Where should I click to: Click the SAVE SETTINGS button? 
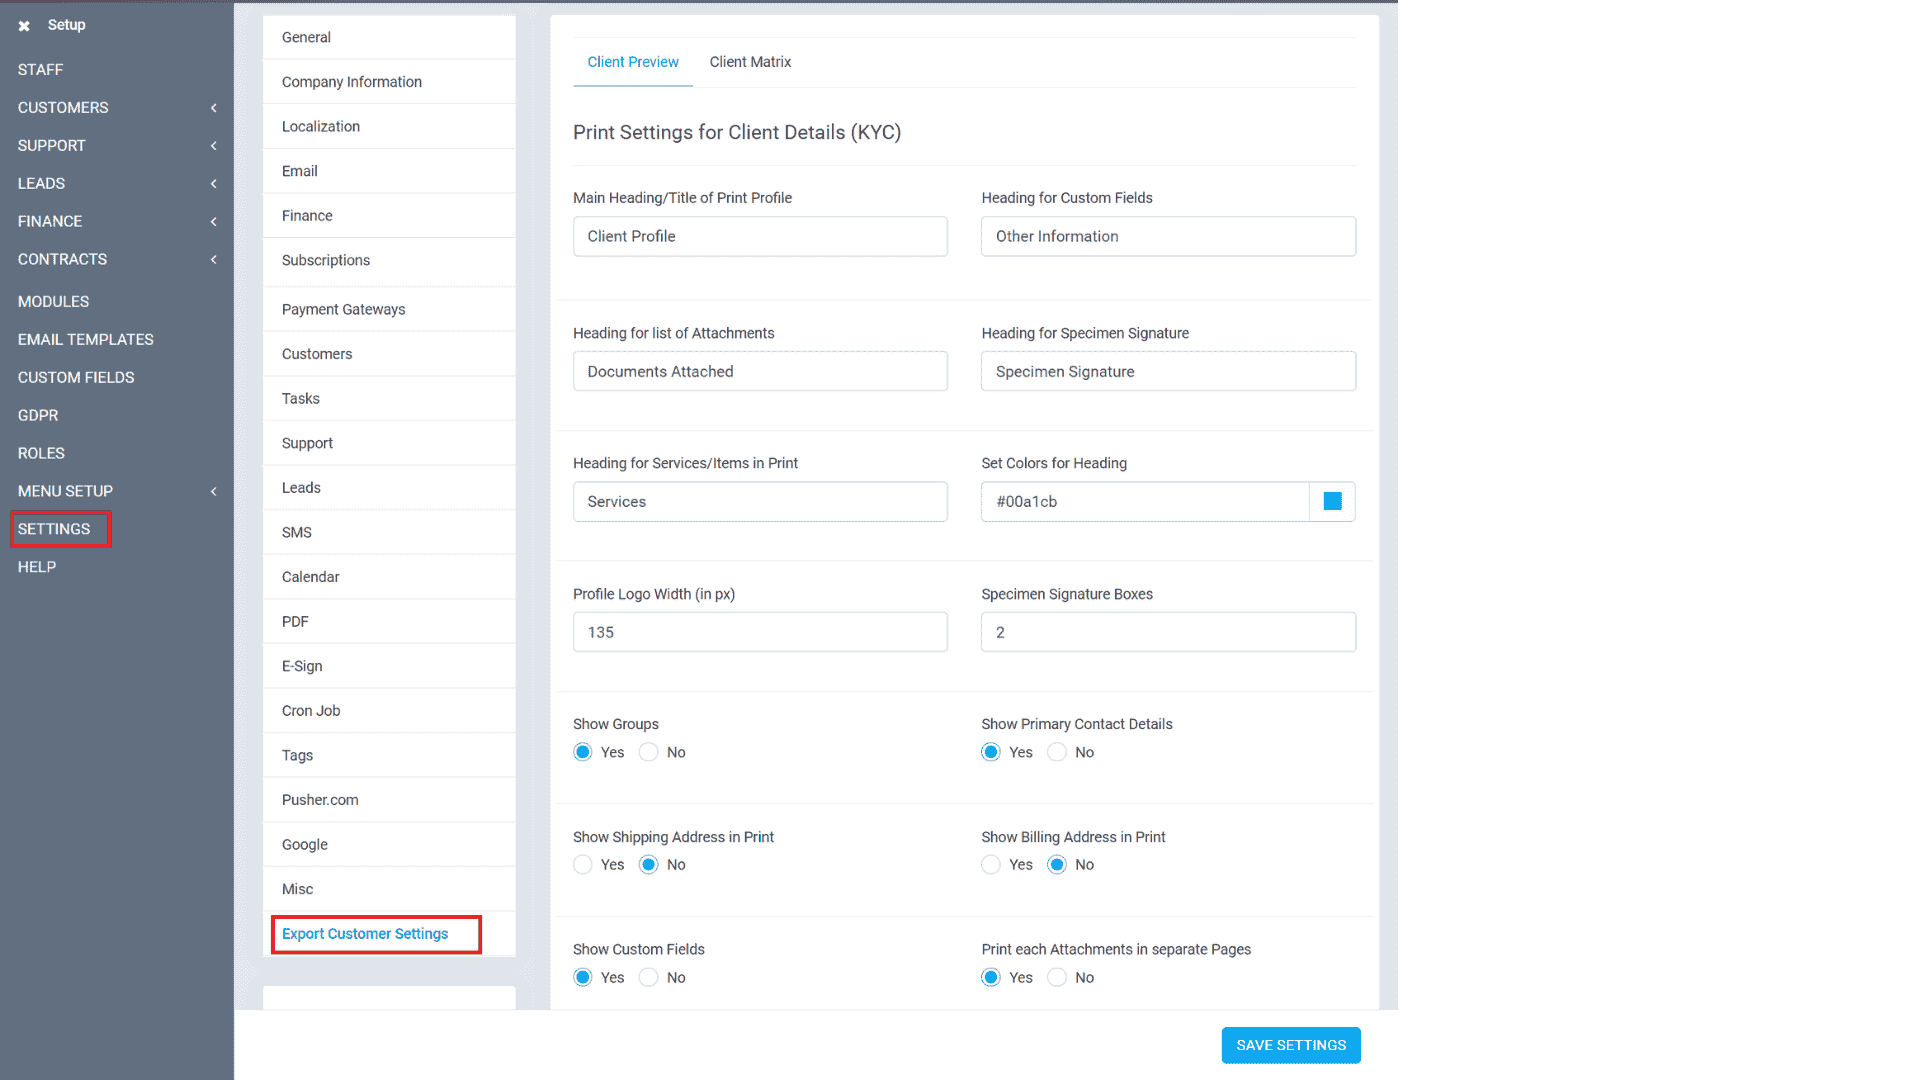click(1290, 1044)
